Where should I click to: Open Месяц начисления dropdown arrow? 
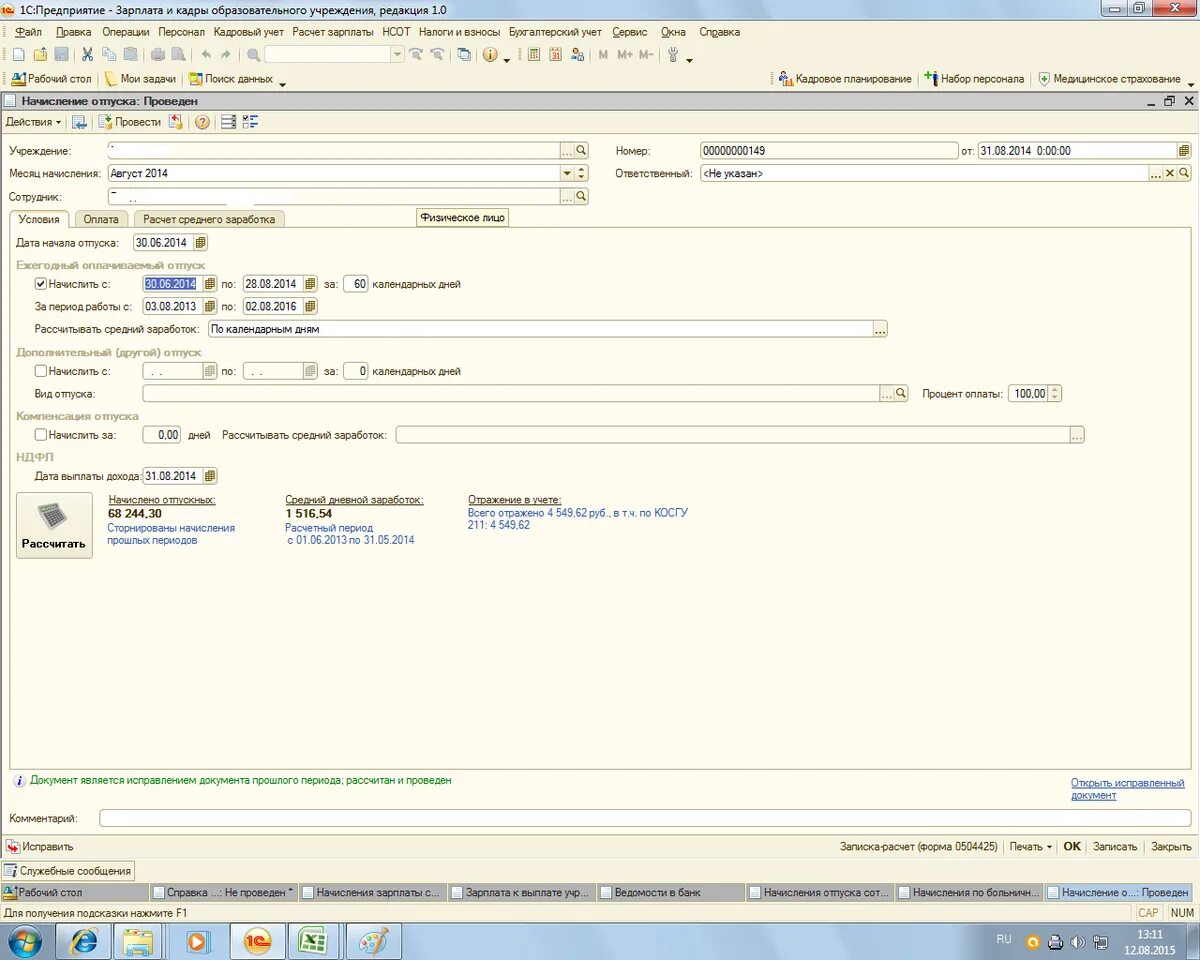tap(567, 173)
